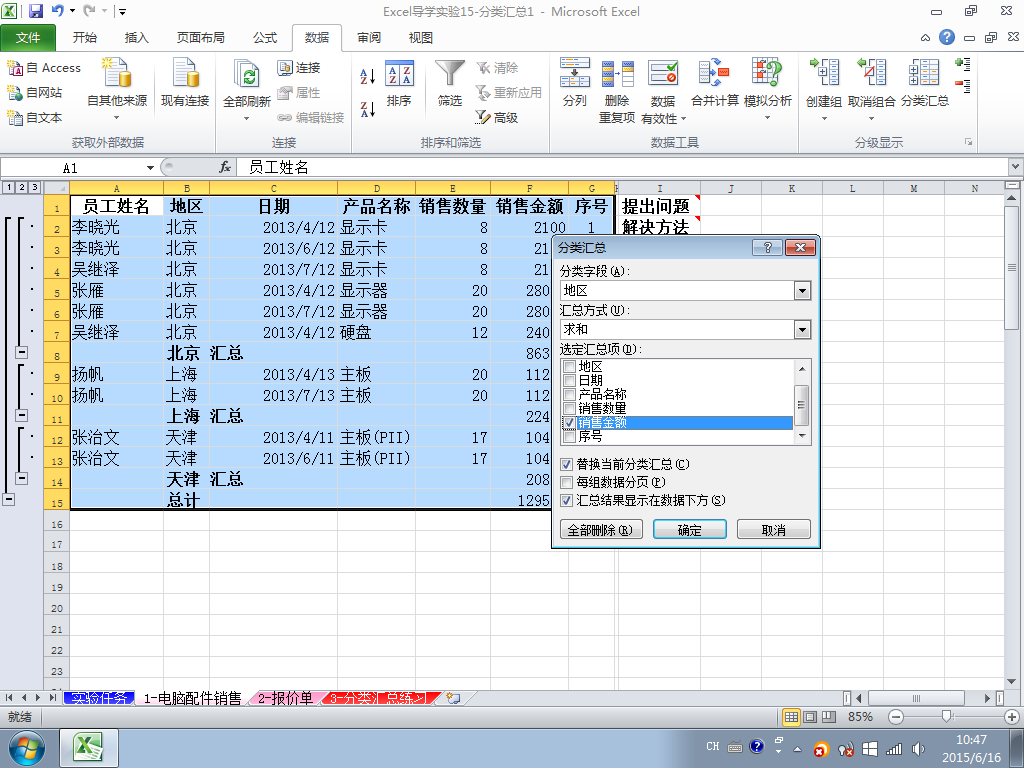Image resolution: width=1024 pixels, height=768 pixels.
Task: Open 现有连接 existing connections
Action: point(185,83)
